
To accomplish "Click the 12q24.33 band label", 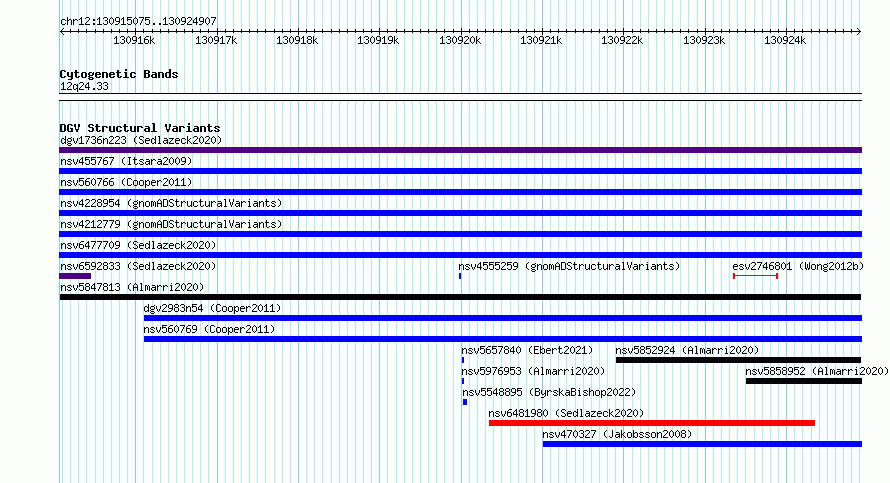I will 84,86.
